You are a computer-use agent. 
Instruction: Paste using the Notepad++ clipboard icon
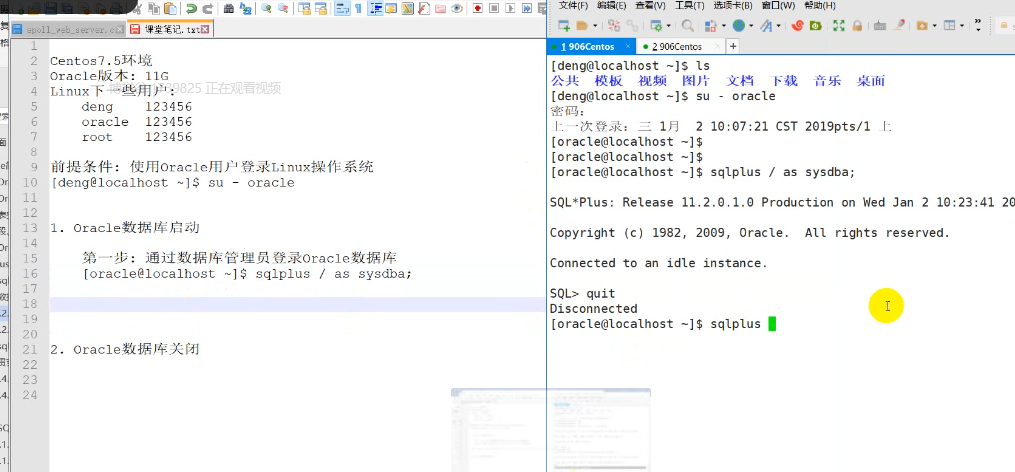coord(170,8)
